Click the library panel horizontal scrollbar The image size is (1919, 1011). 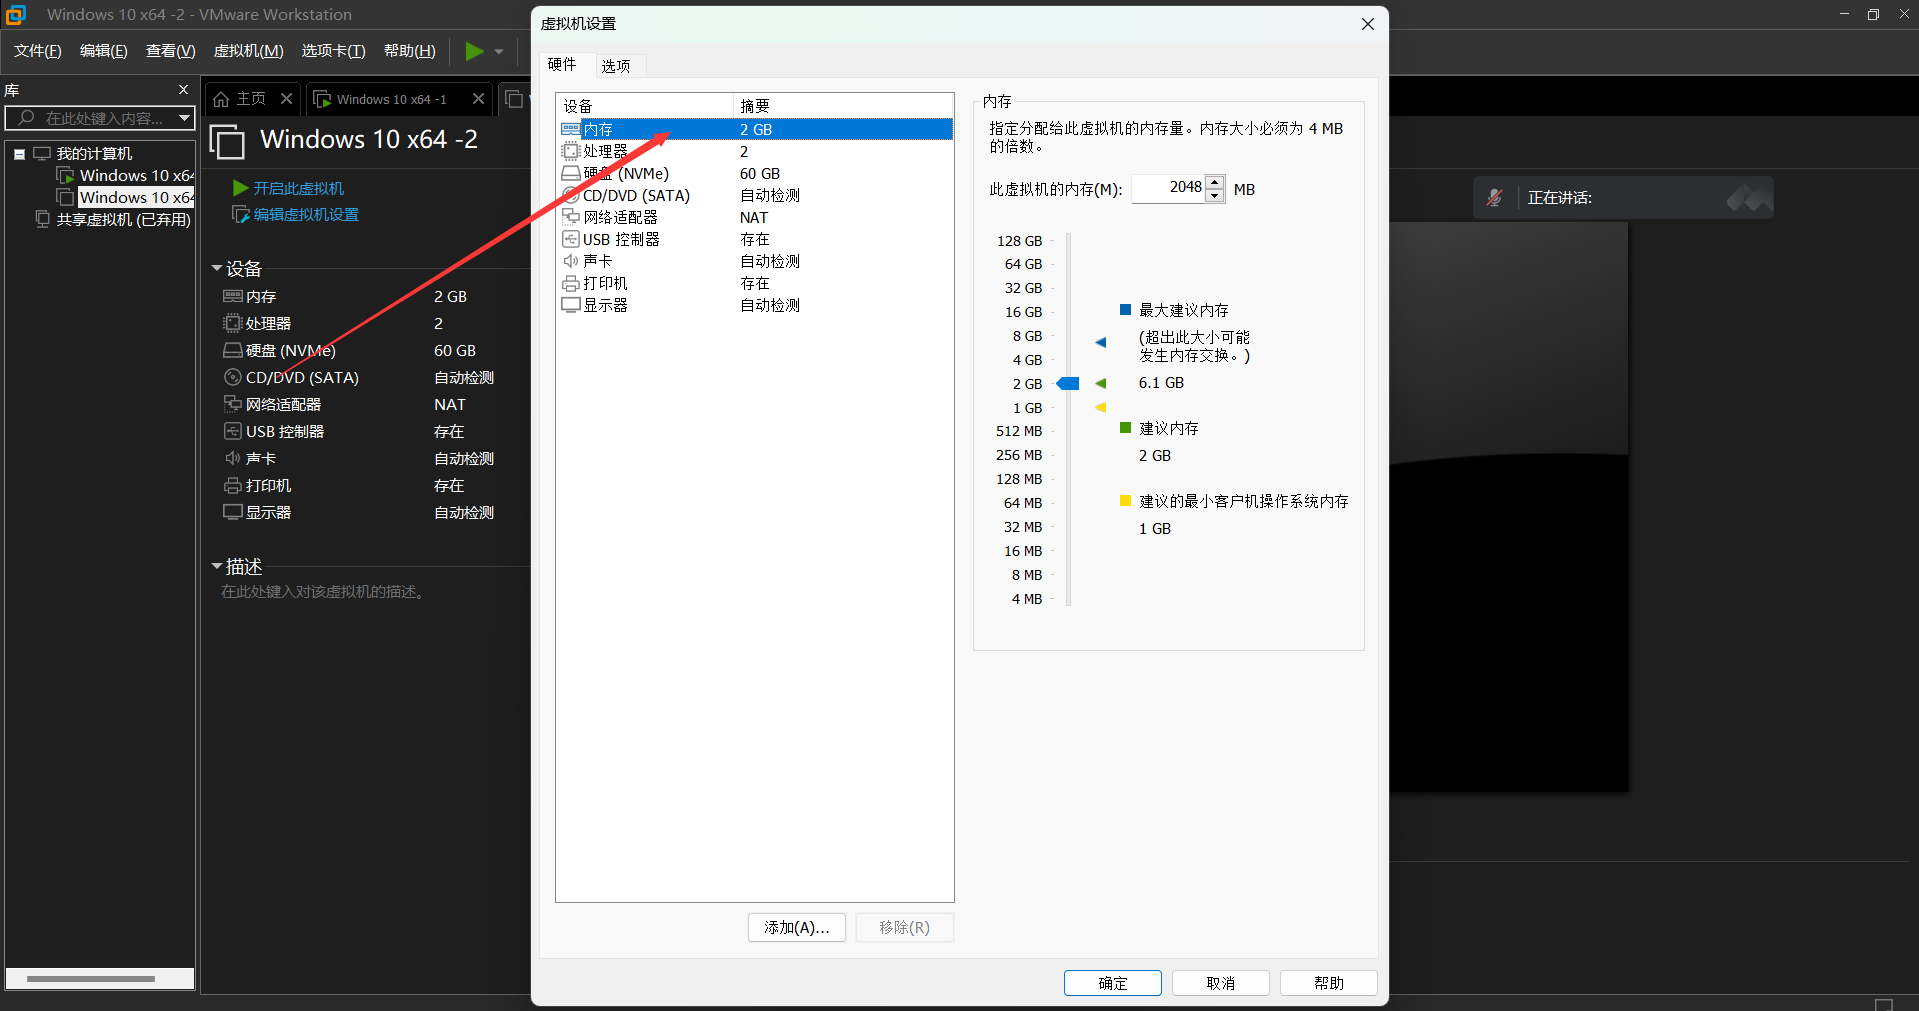pos(91,979)
